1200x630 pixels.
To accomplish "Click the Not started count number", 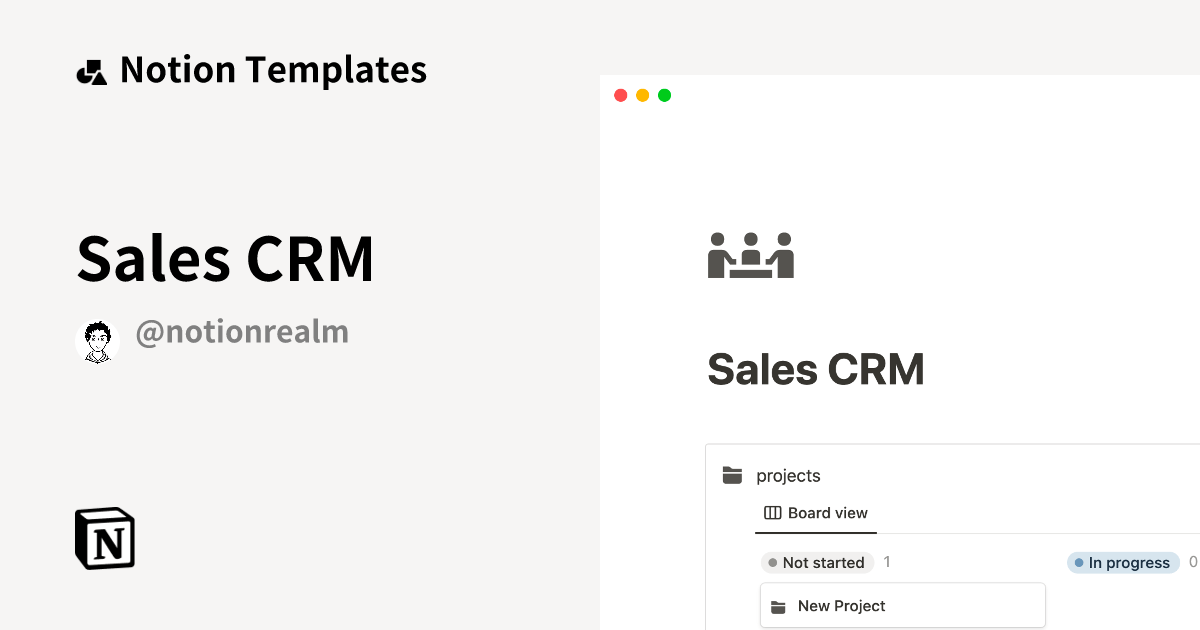I will point(887,562).
